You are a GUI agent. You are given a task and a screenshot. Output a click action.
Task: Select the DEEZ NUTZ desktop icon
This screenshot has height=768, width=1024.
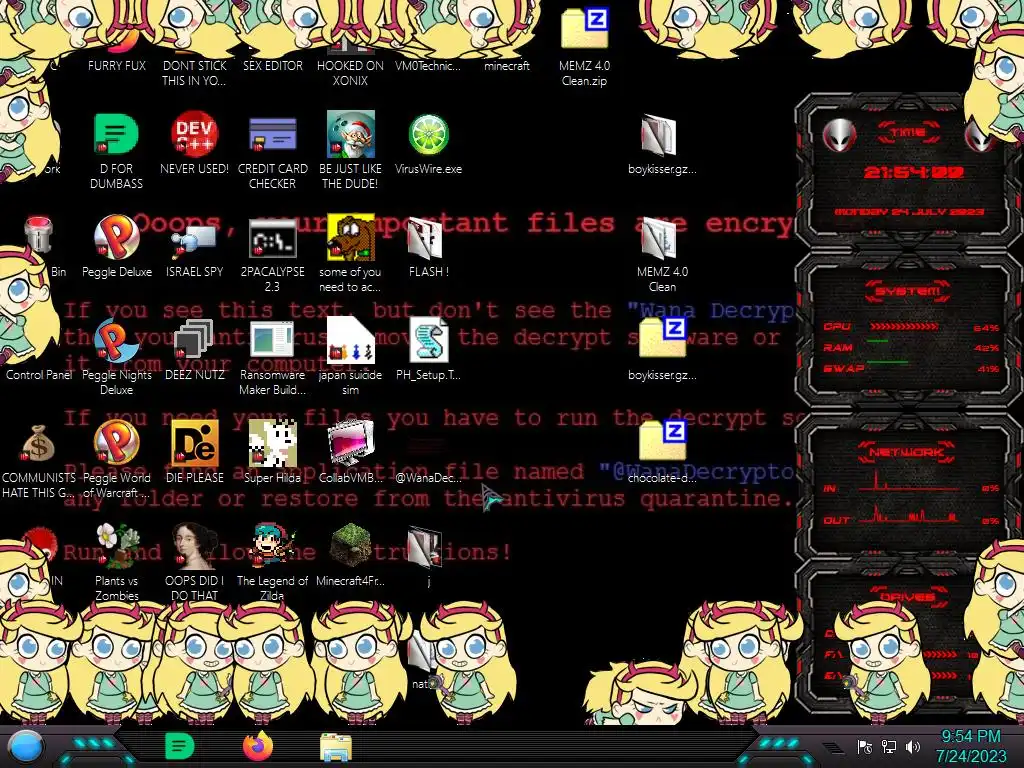pos(195,349)
